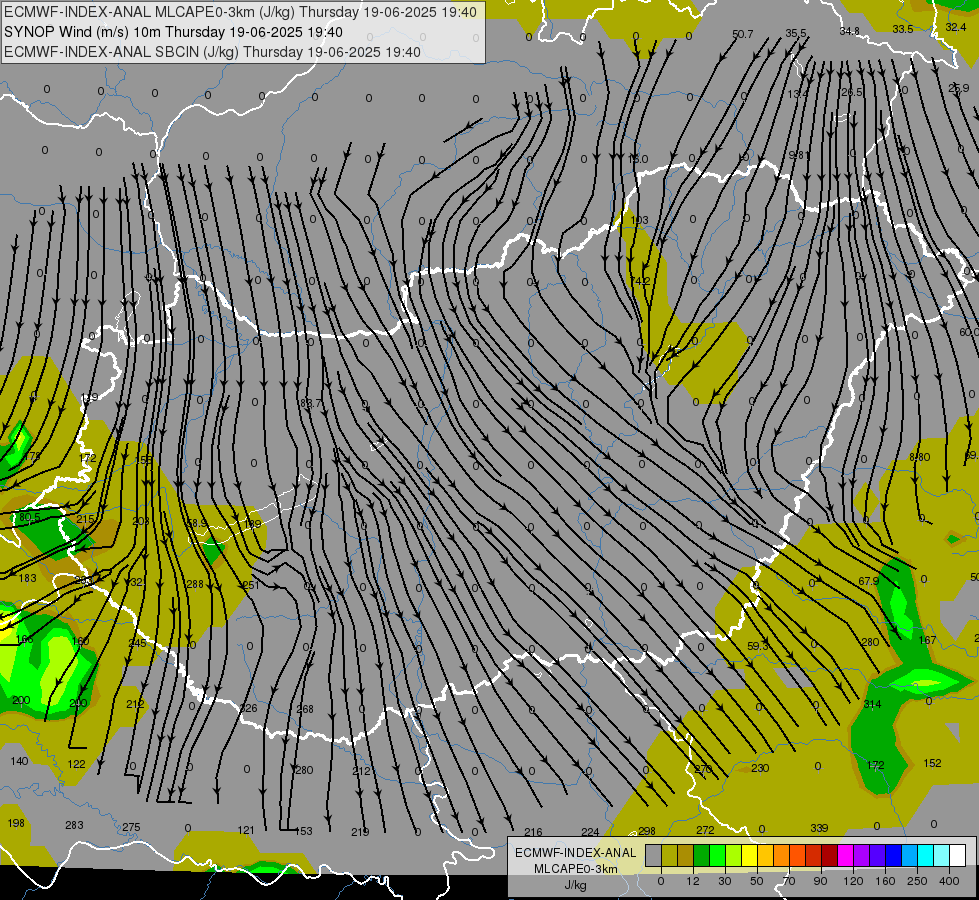Image resolution: width=979 pixels, height=900 pixels.
Task: Click the legend tick label '70'
Action: (789, 881)
